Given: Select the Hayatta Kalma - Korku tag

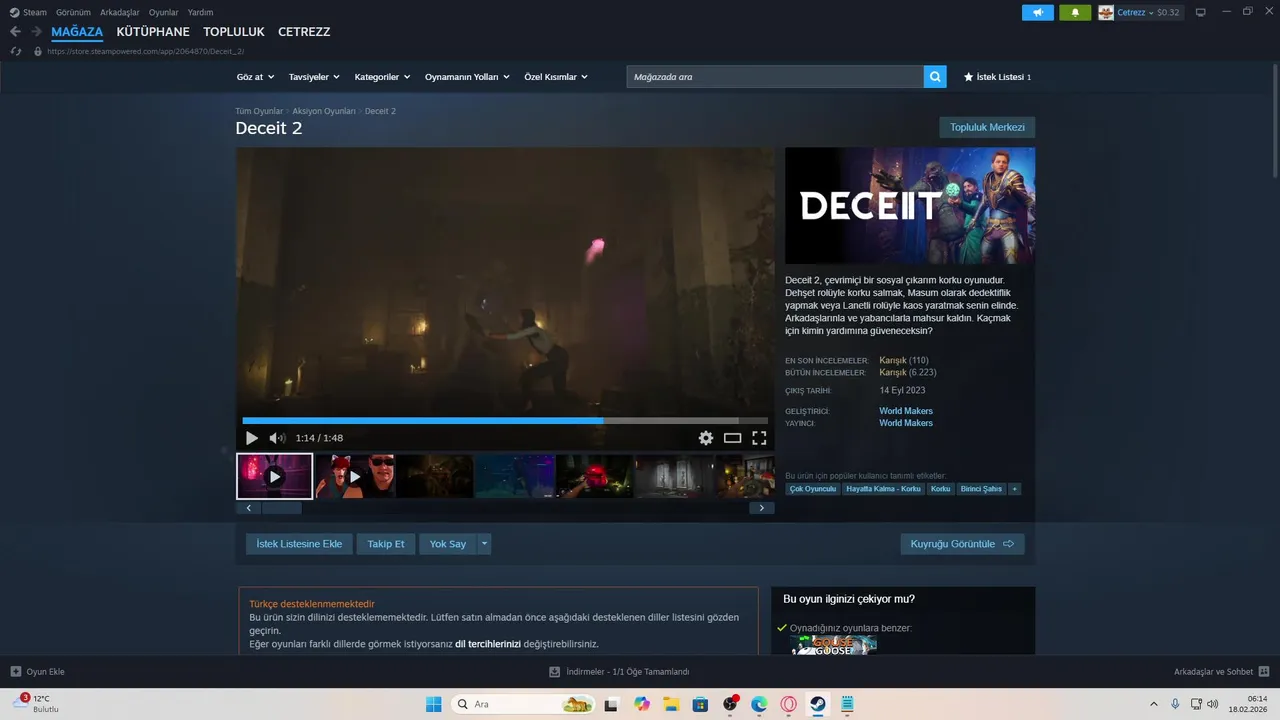Looking at the screenshot, I should (x=883, y=489).
